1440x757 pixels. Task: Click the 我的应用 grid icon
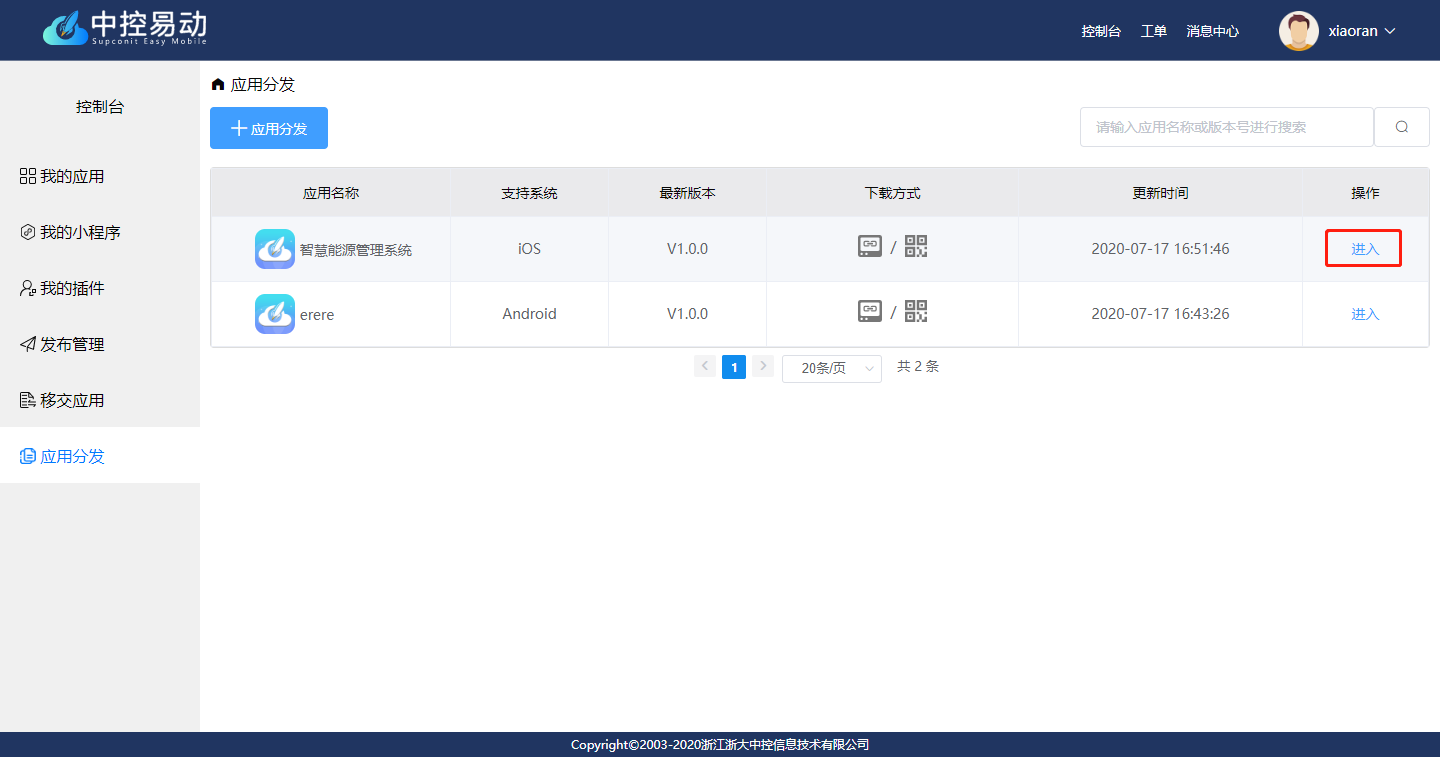pyautogui.click(x=28, y=176)
